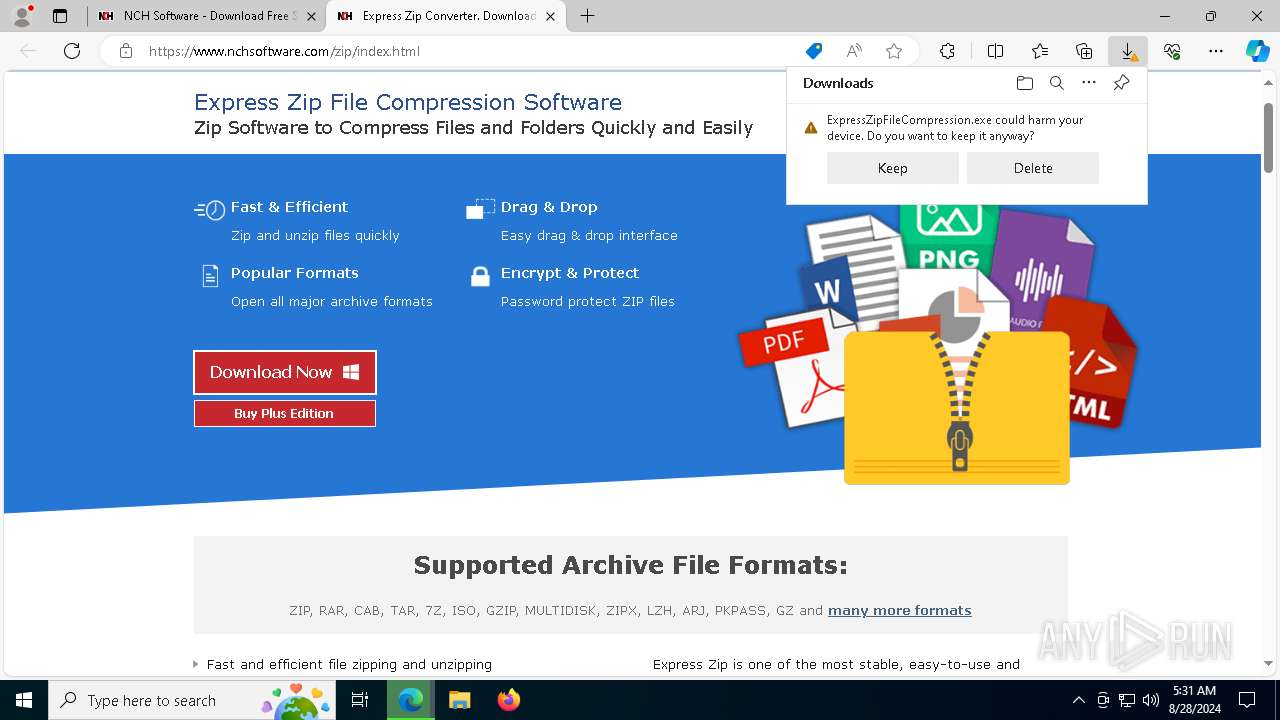Activate Read aloud icon
1280x720 pixels.
click(x=854, y=51)
